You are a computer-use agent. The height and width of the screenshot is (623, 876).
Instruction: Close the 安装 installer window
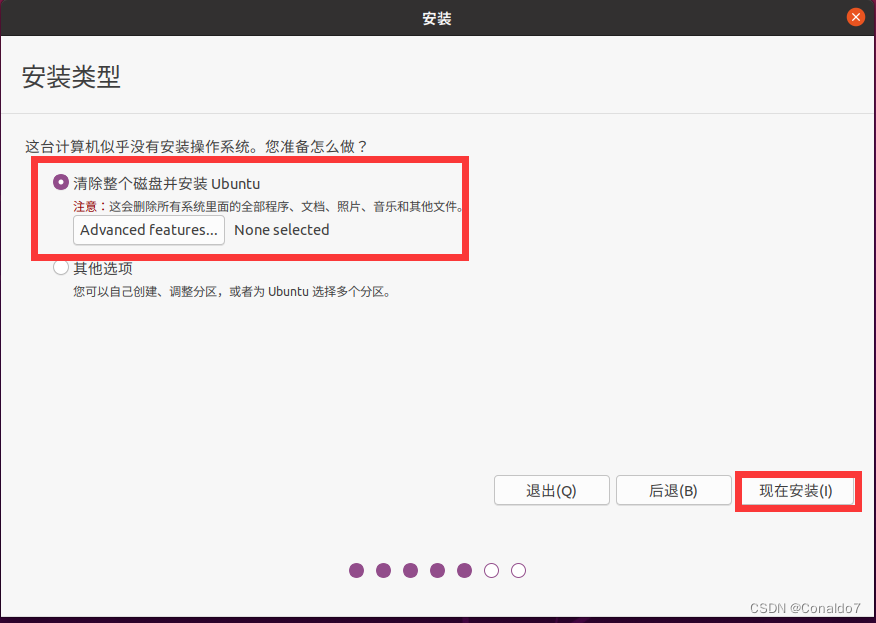click(x=855, y=17)
